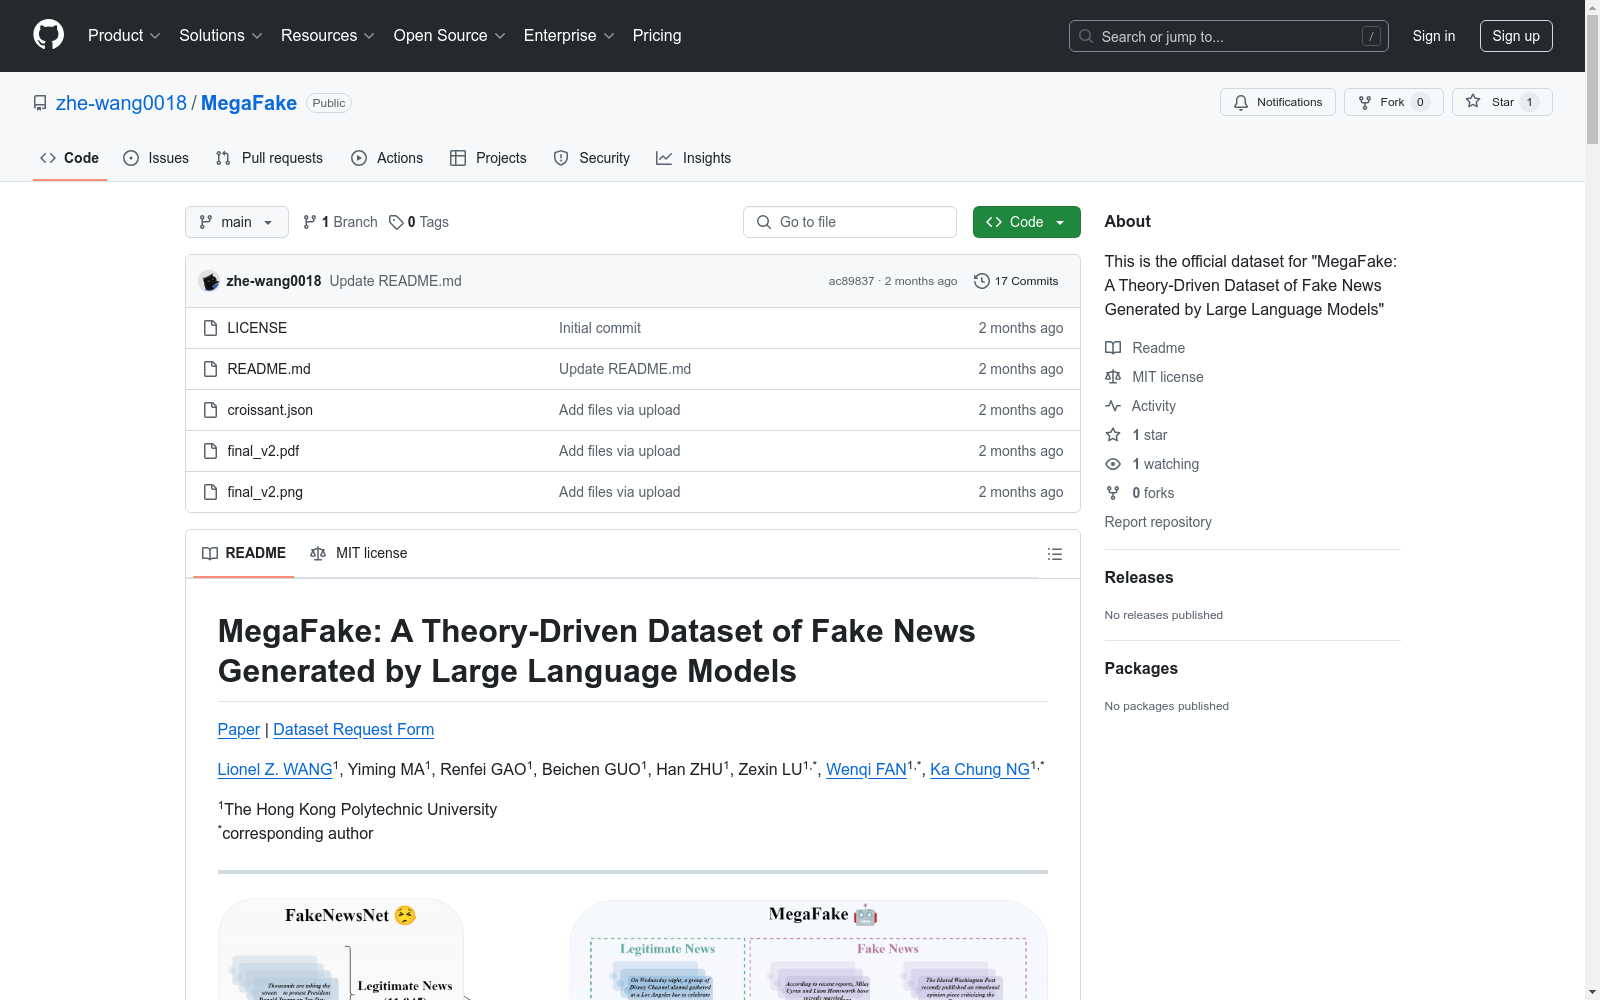This screenshot has height=1000, width=1600.
Task: Click the file icon next to LICENSE
Action: point(210,328)
